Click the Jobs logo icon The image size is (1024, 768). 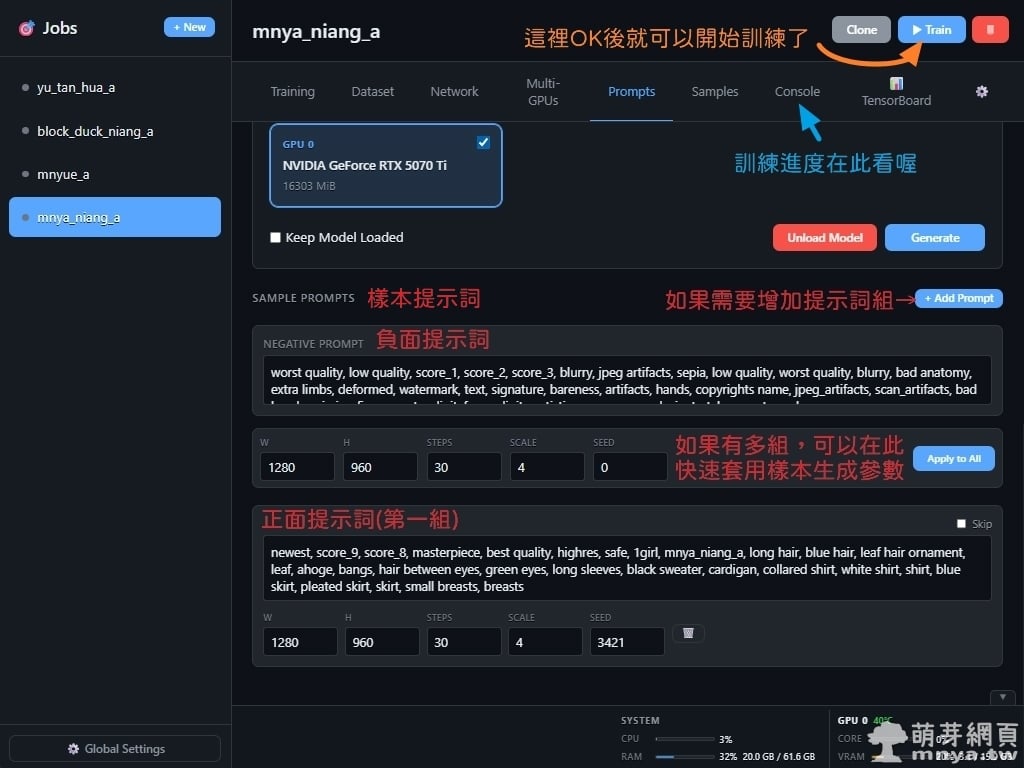[26, 28]
